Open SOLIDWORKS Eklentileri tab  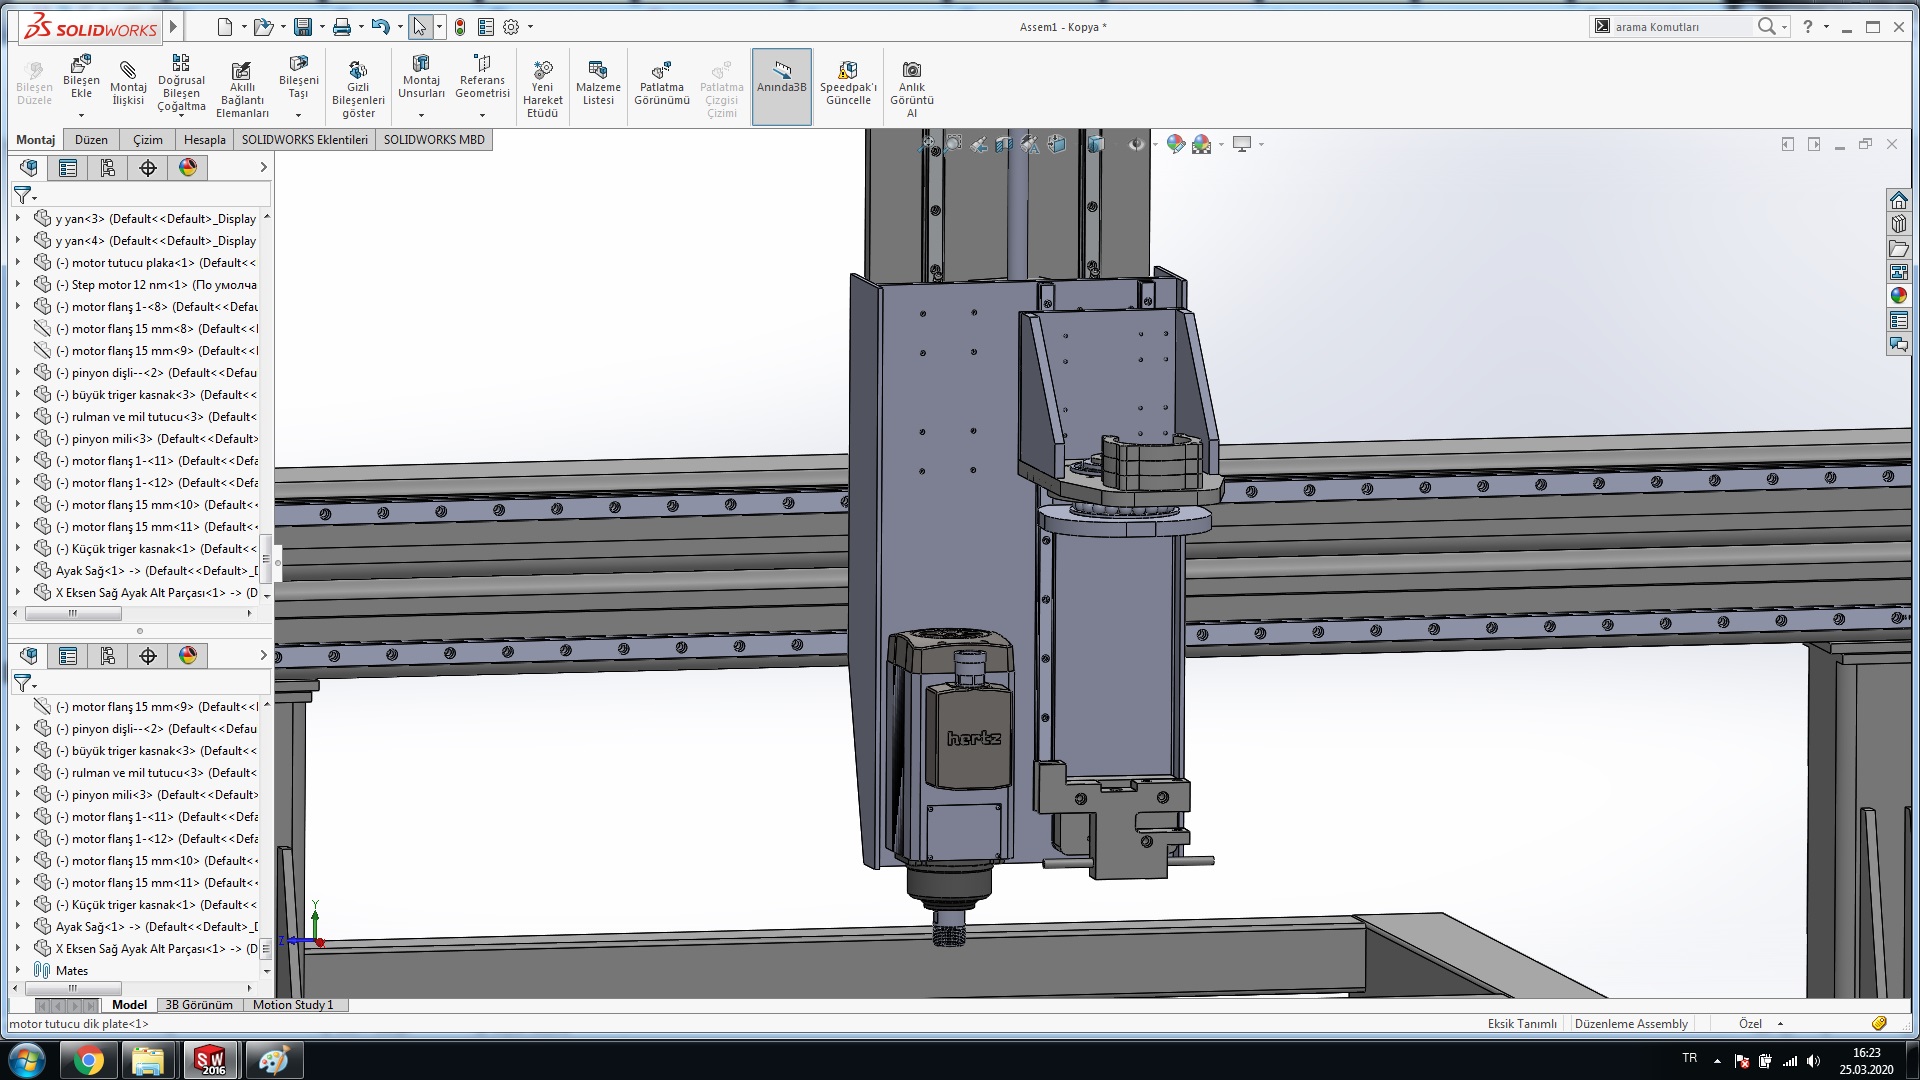click(305, 139)
